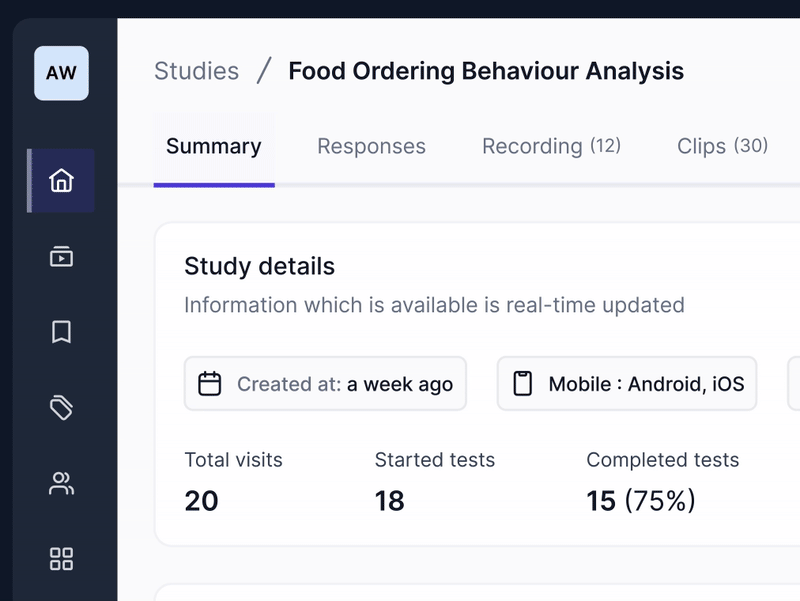Click the Mobile: Android, iOS chip
This screenshot has height=601, width=800.
point(627,384)
